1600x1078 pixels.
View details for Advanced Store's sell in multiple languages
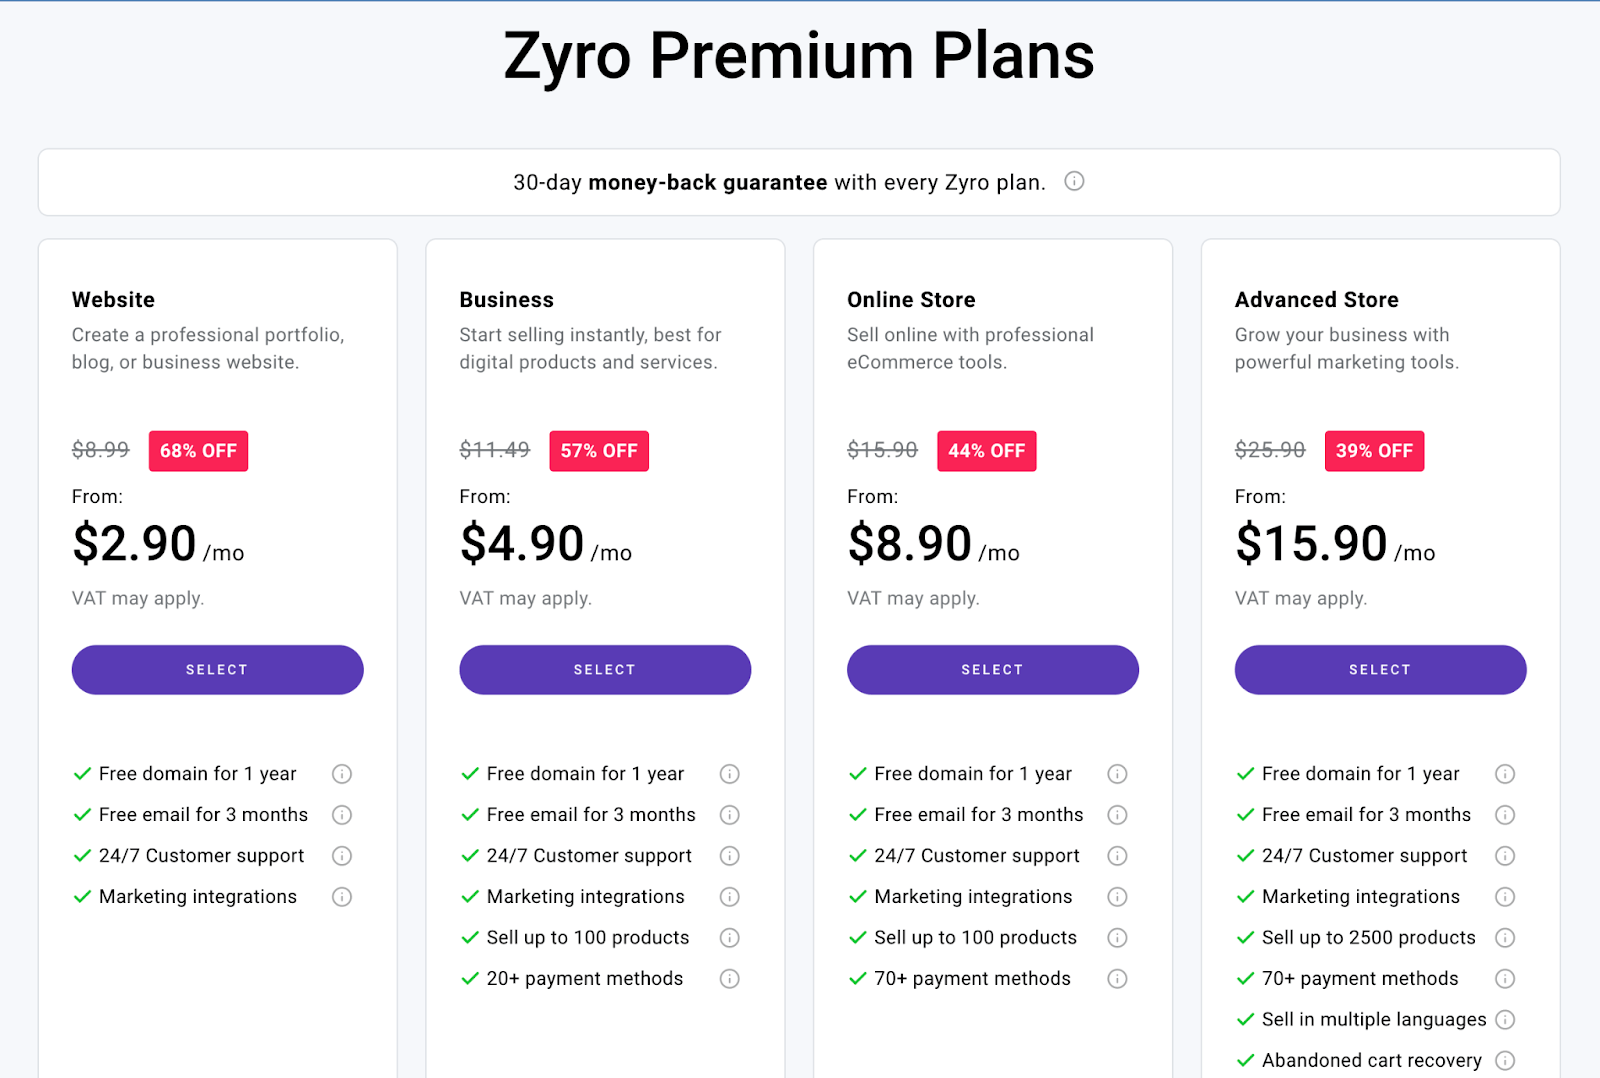tap(1505, 1019)
